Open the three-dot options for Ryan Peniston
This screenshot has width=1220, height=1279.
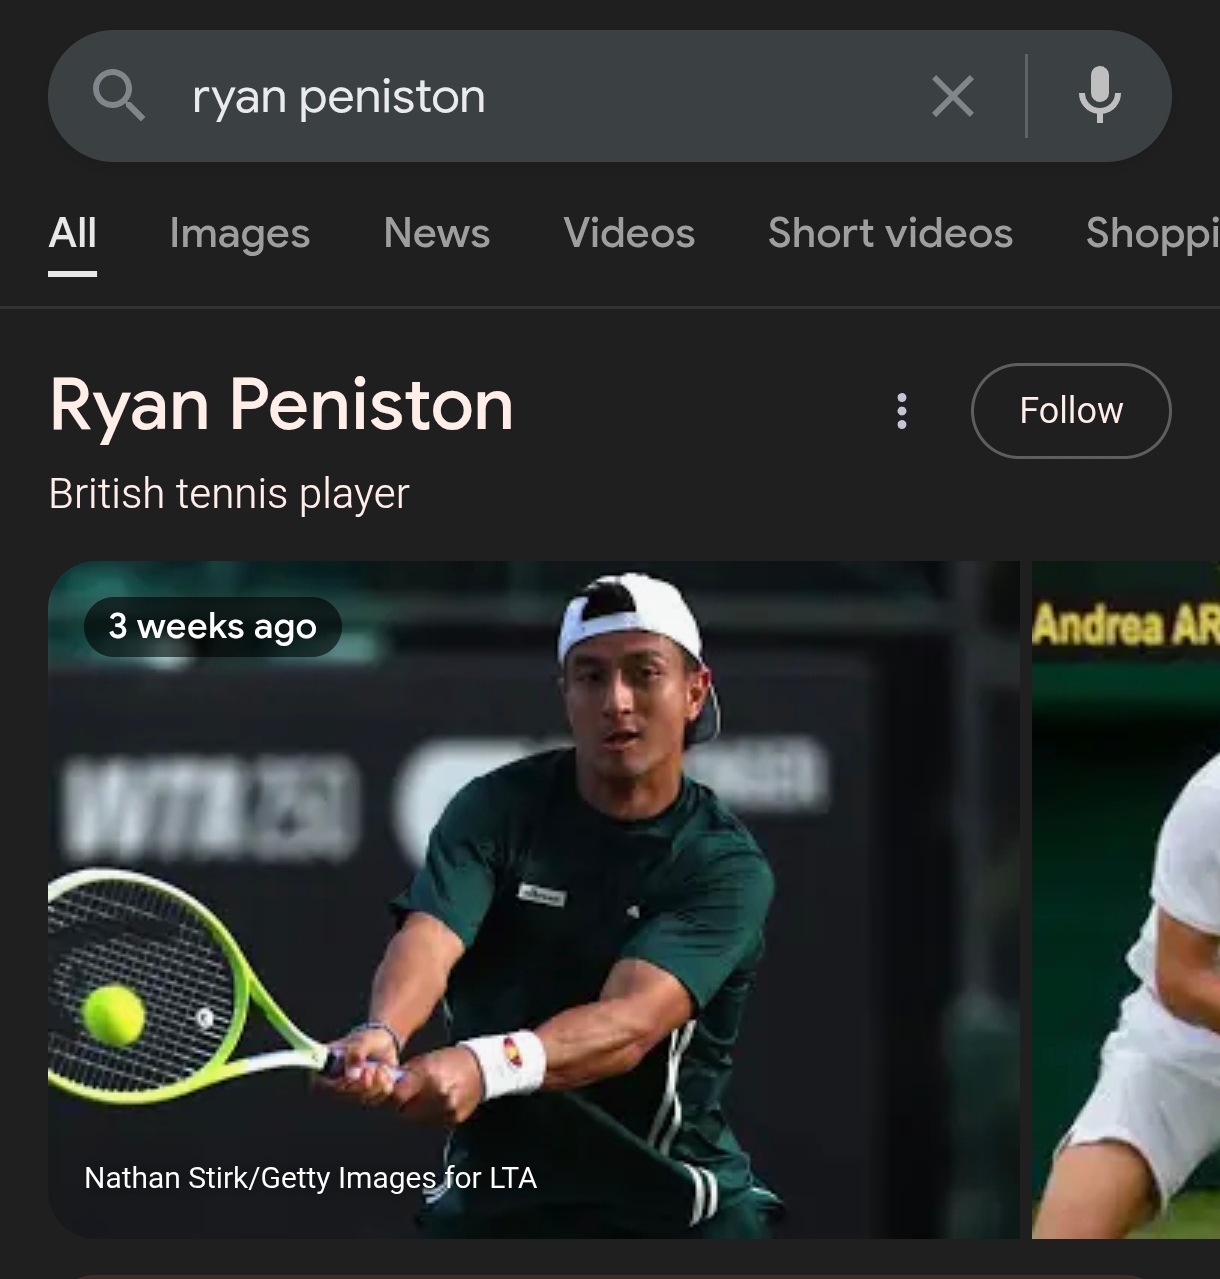point(902,411)
